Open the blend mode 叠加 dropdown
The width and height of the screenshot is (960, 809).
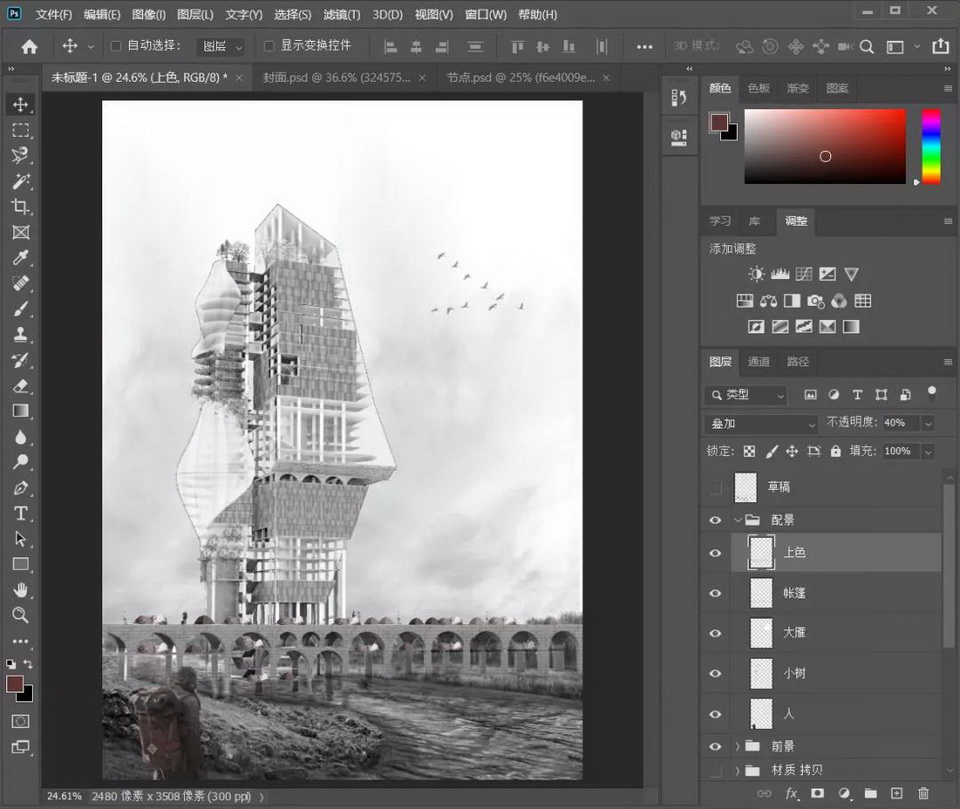(762, 424)
